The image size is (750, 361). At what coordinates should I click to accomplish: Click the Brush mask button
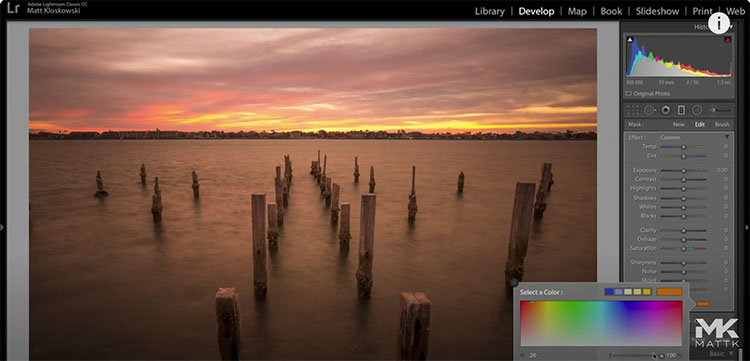pos(722,124)
